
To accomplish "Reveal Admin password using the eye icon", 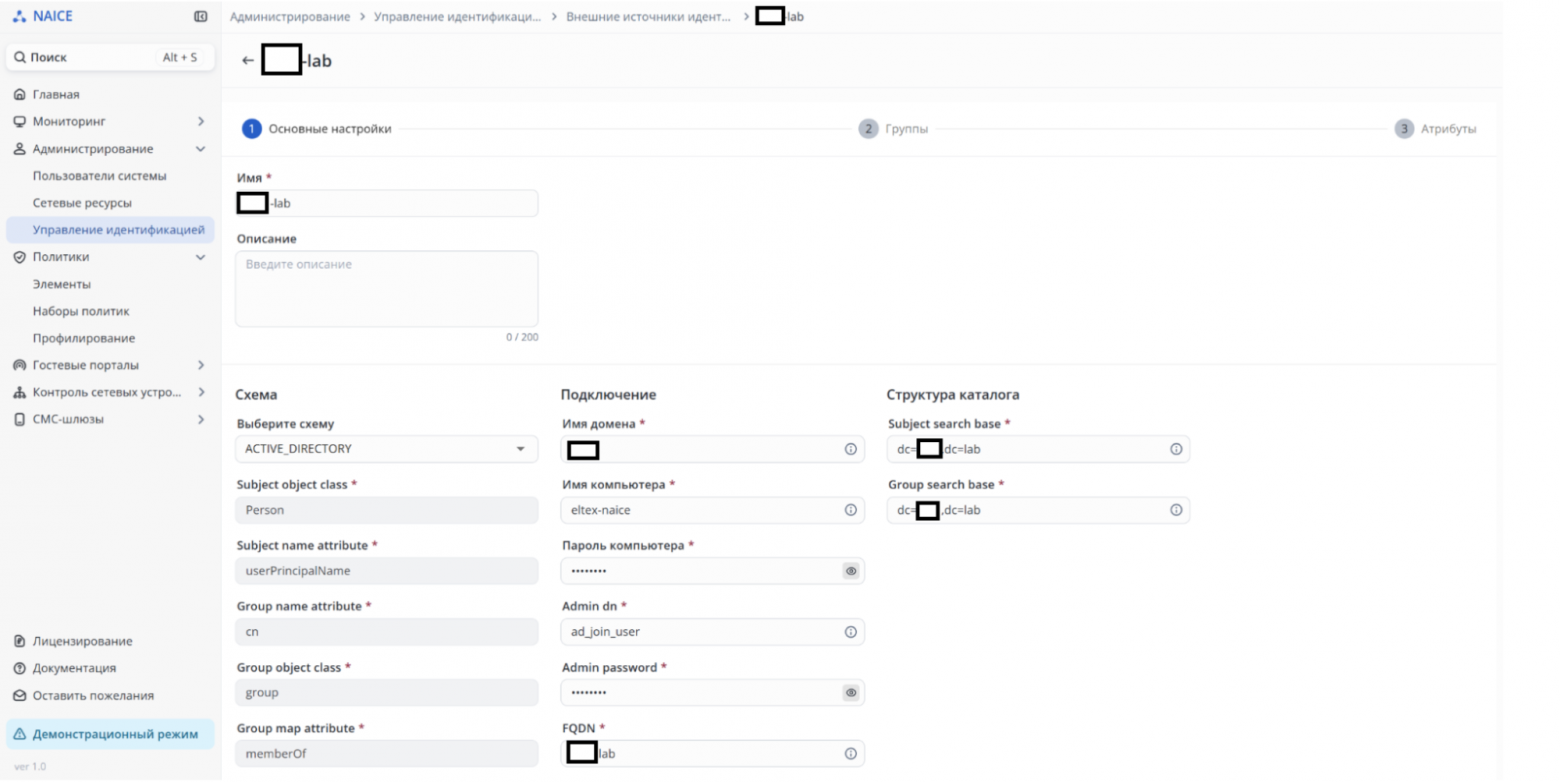I will coord(851,692).
